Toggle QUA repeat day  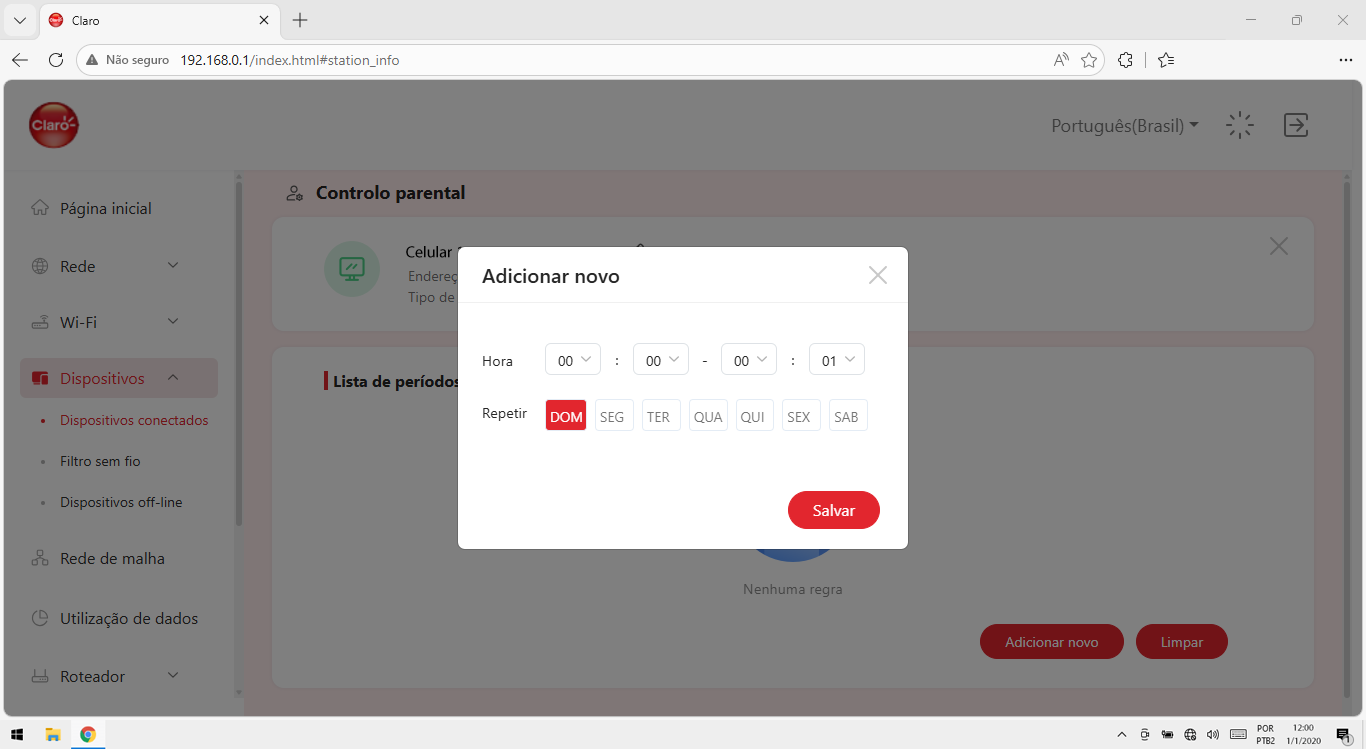708,416
